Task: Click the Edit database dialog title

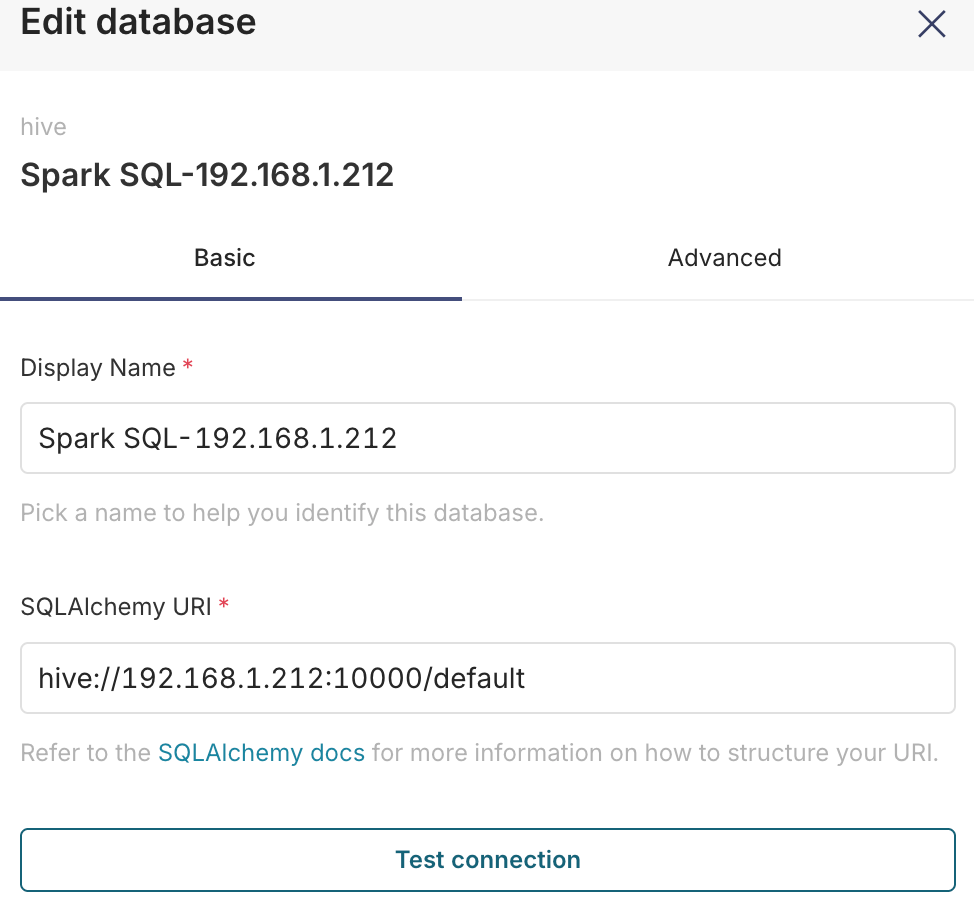Action: coord(138,22)
